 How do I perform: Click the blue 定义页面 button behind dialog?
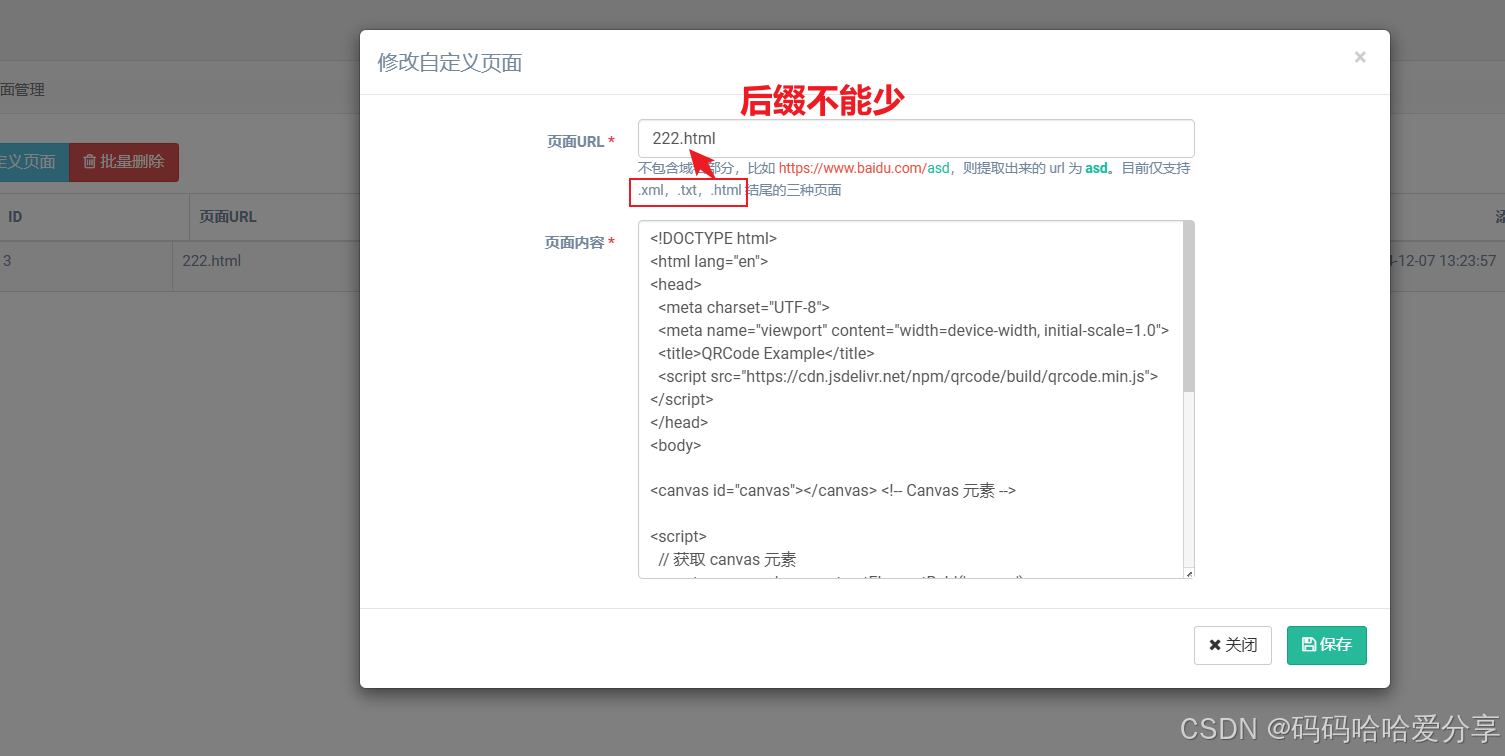pyautogui.click(x=34, y=162)
